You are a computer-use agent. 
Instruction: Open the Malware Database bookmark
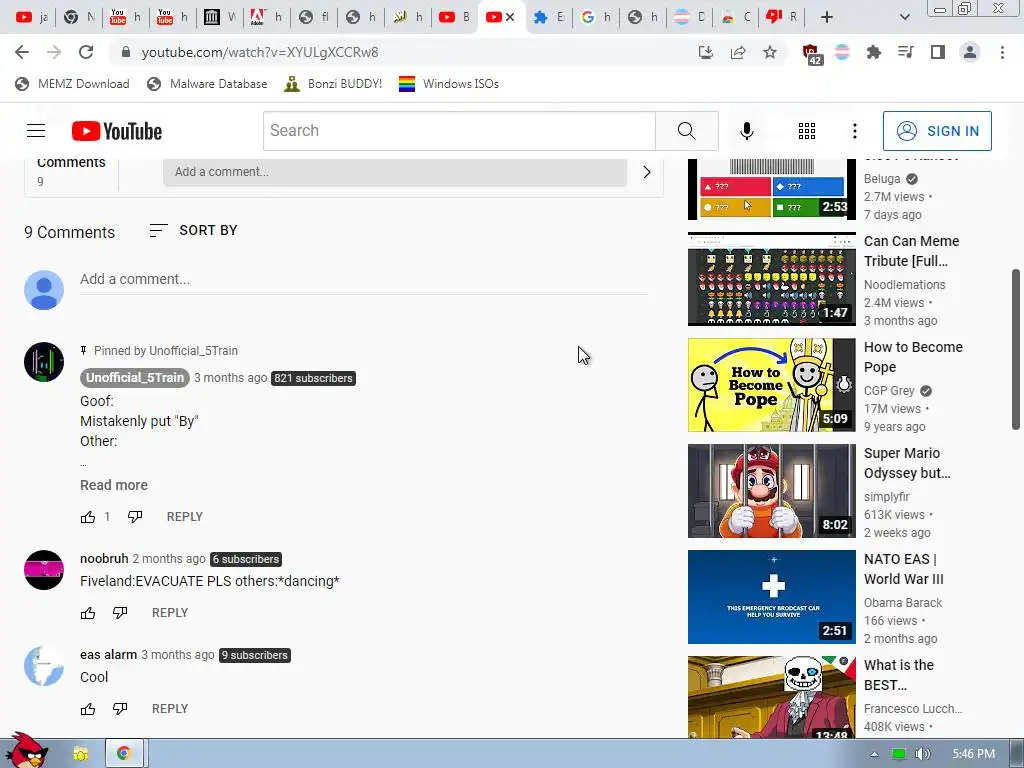tap(208, 84)
